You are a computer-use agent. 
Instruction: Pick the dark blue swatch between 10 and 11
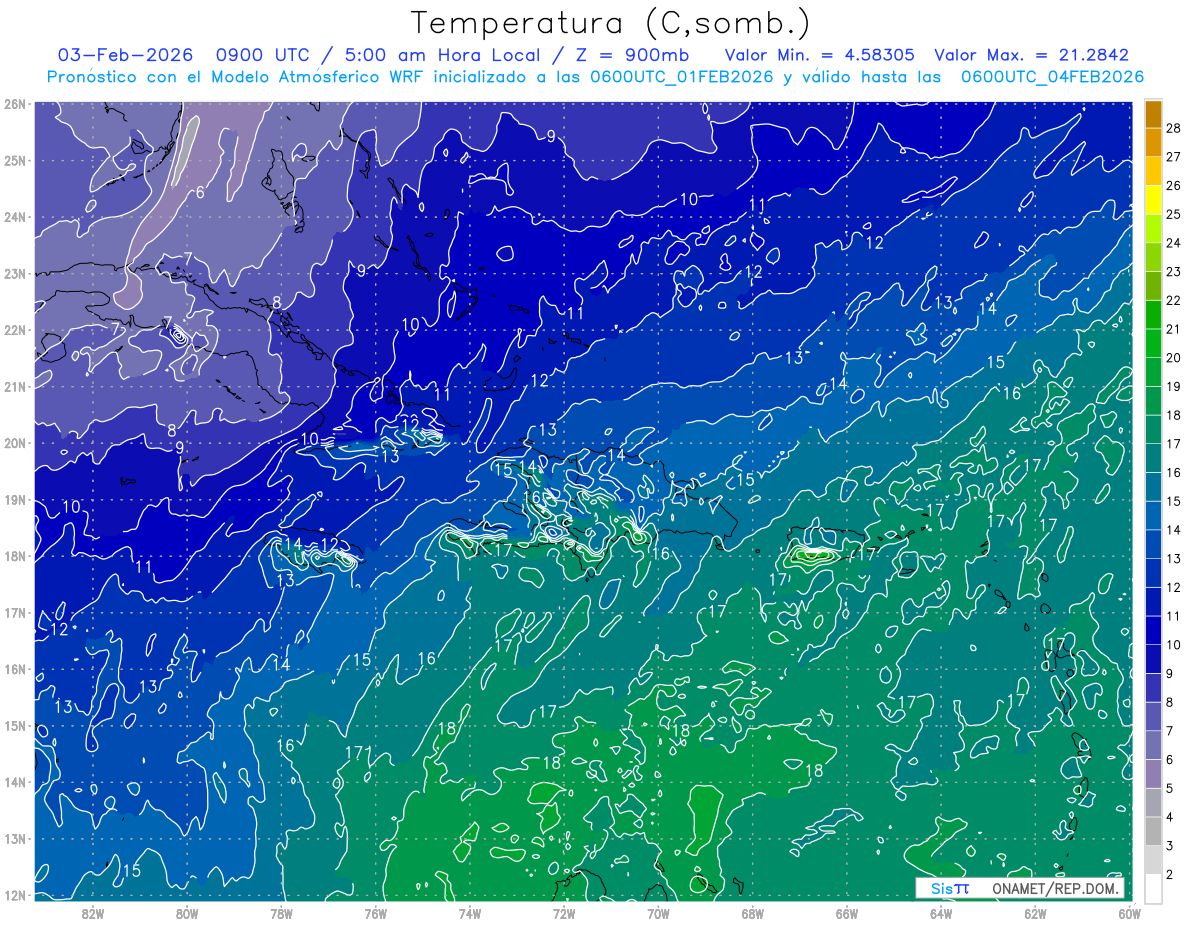point(1153,630)
